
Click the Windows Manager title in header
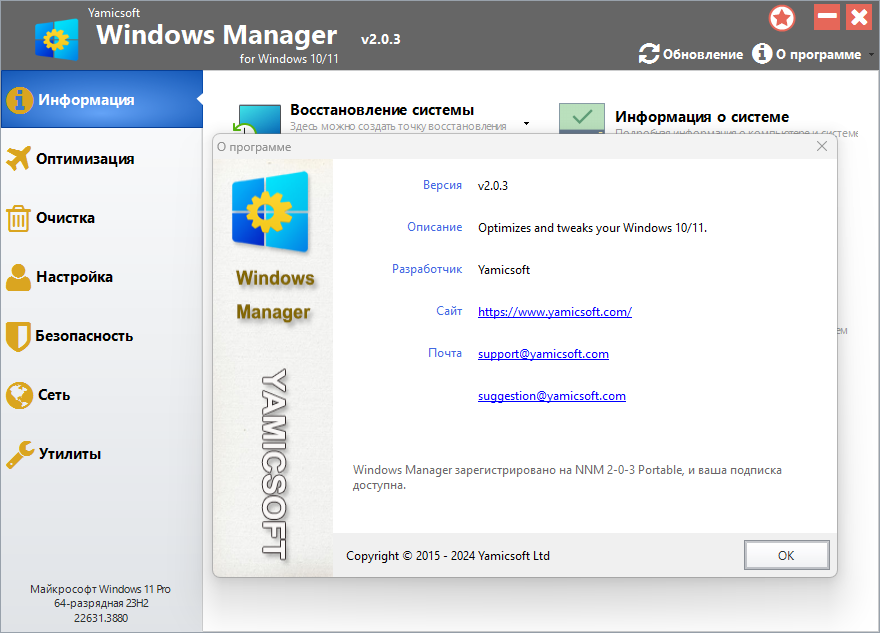(217, 35)
